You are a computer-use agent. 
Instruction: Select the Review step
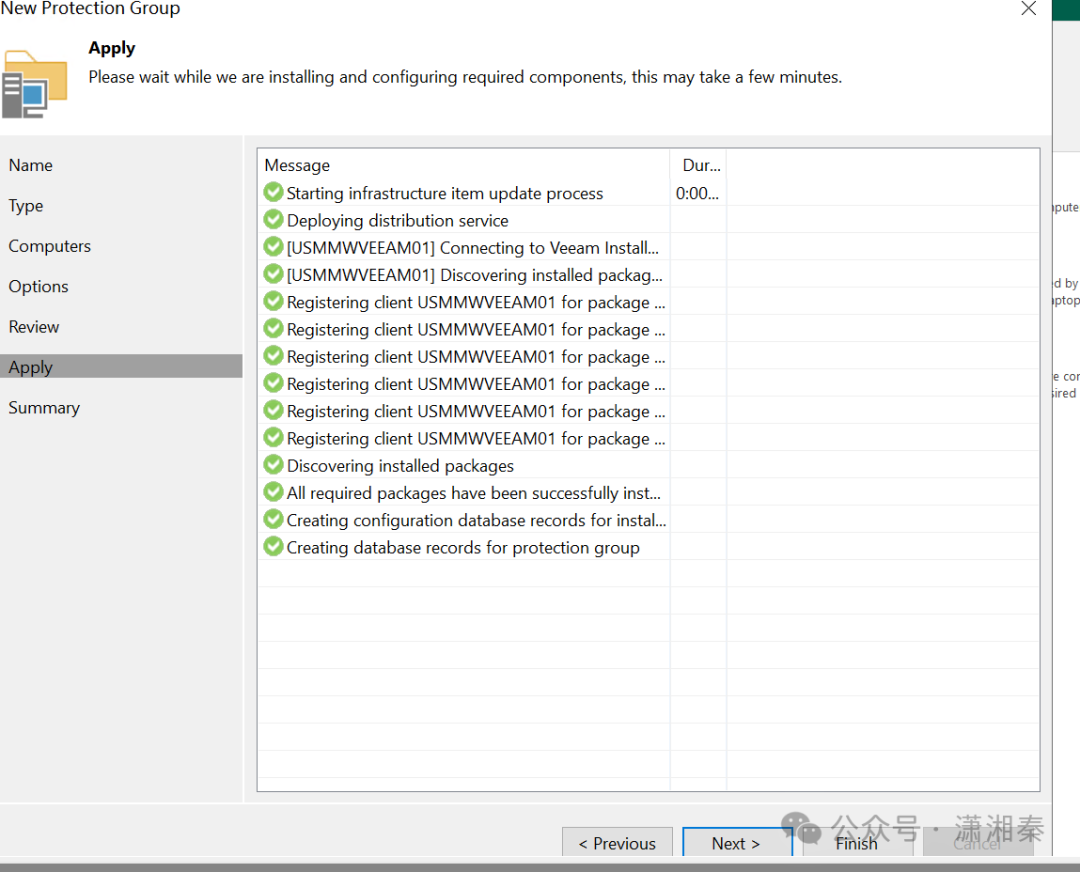(x=34, y=326)
